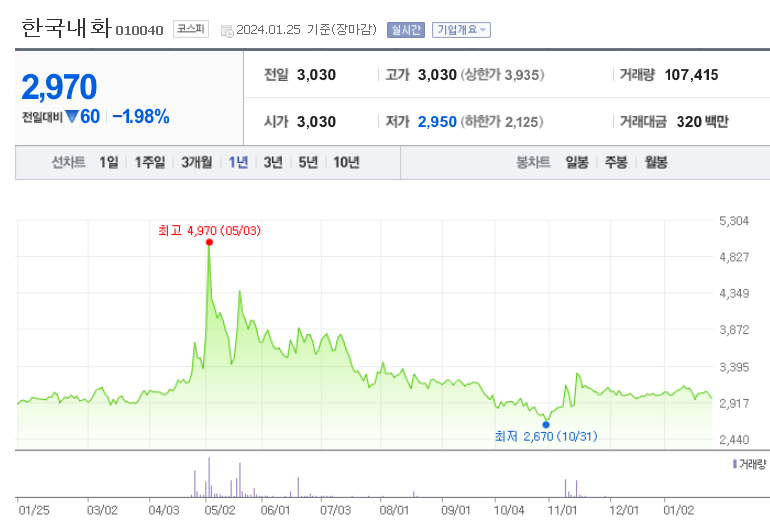Click the 거래량 legend marker

point(735,464)
